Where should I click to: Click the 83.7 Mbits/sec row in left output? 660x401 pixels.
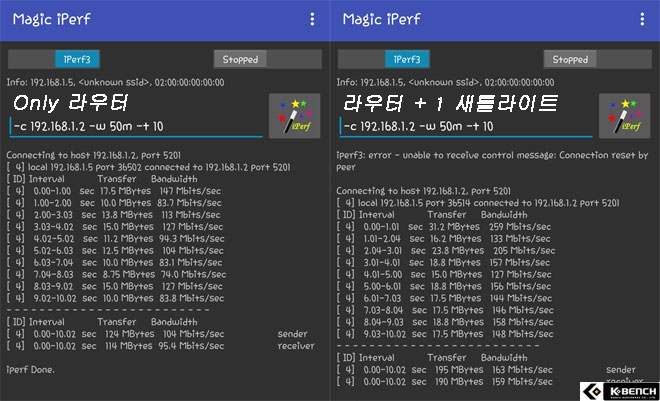[114, 203]
